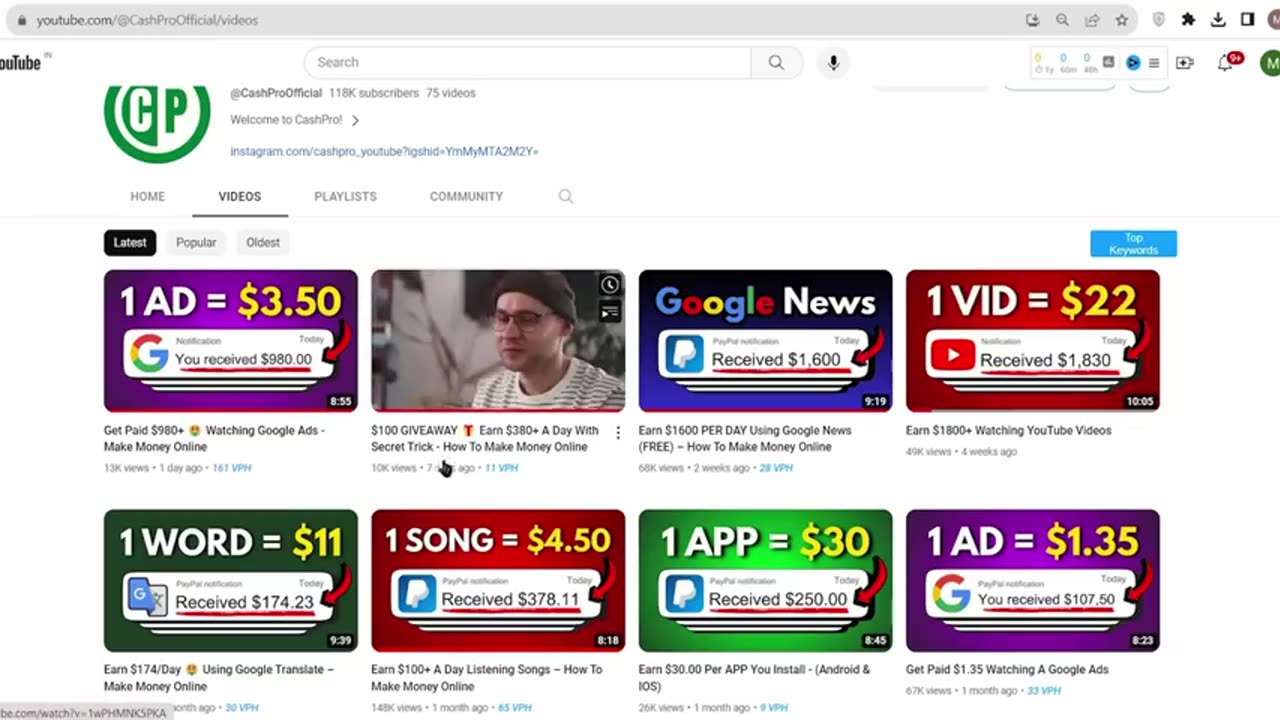
Task: Open the Google News thumbnail
Action: point(765,340)
